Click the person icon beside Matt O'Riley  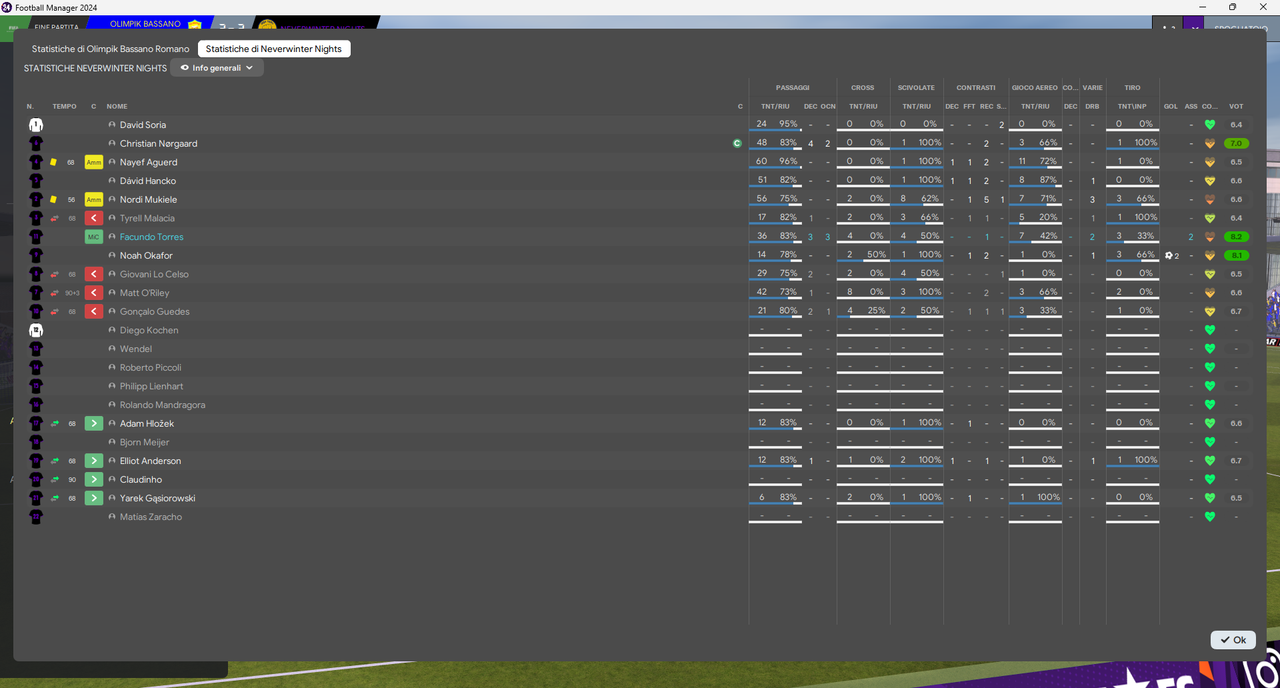pos(112,293)
